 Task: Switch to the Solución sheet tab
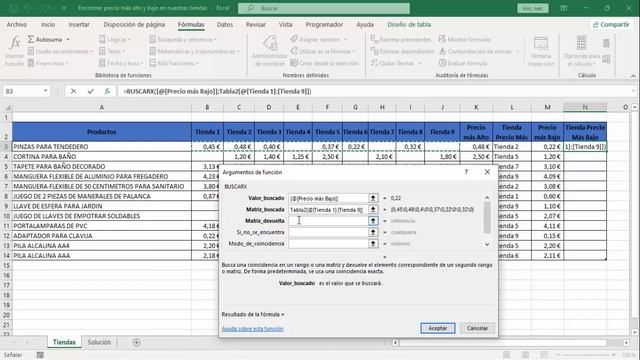point(99,342)
